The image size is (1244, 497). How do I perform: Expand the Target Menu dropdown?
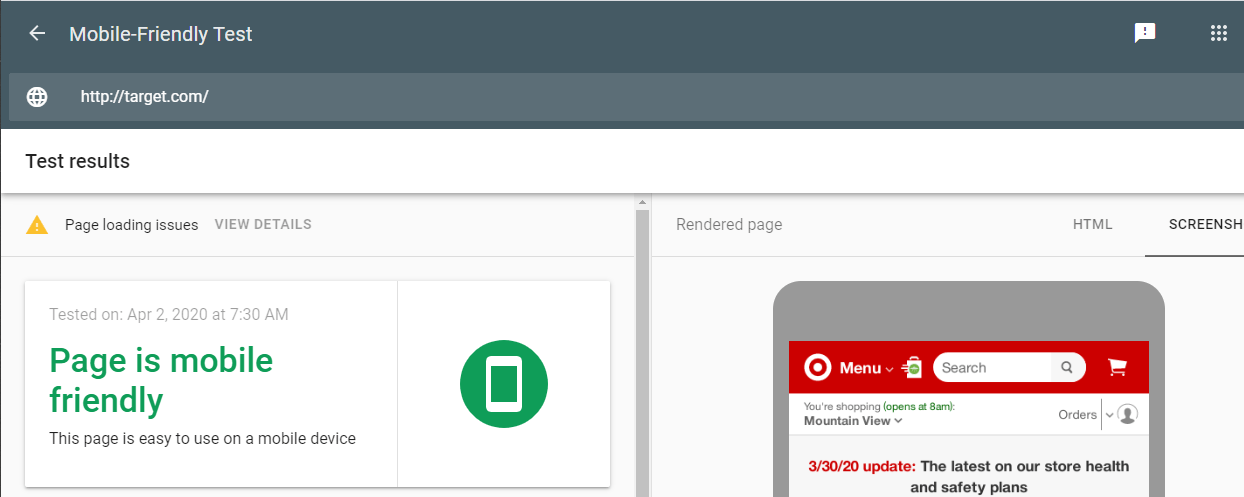point(866,368)
